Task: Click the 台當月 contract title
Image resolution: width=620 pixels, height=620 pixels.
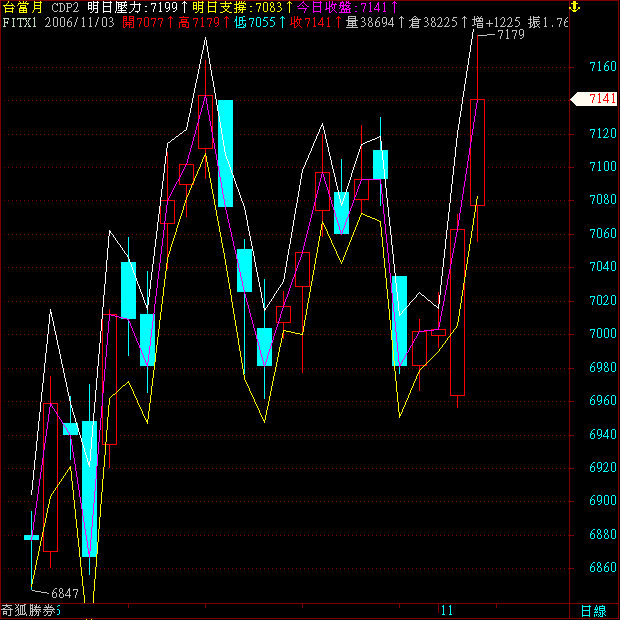Action: [22, 7]
